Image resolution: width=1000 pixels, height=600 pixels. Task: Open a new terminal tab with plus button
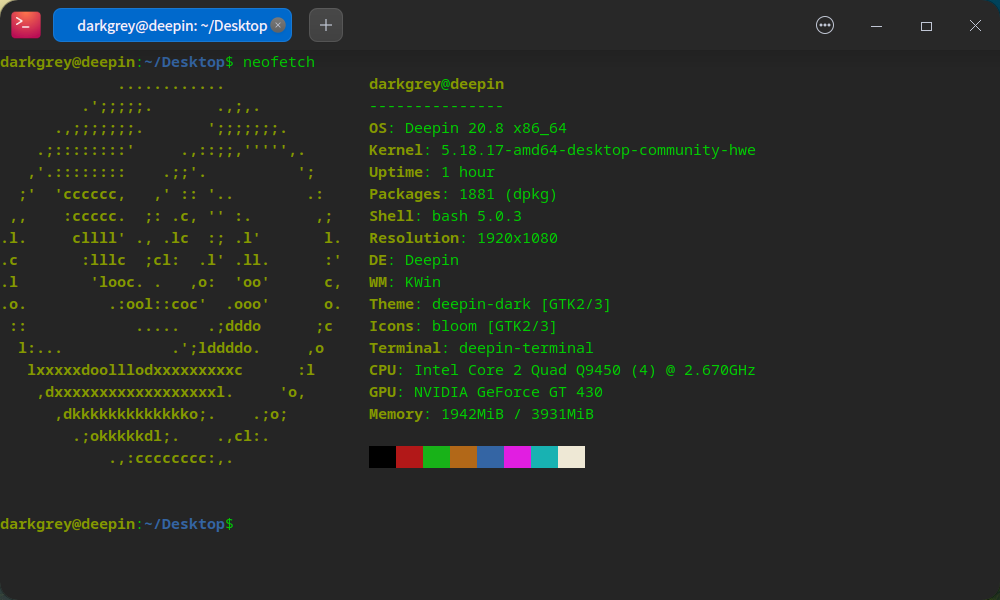(x=326, y=25)
